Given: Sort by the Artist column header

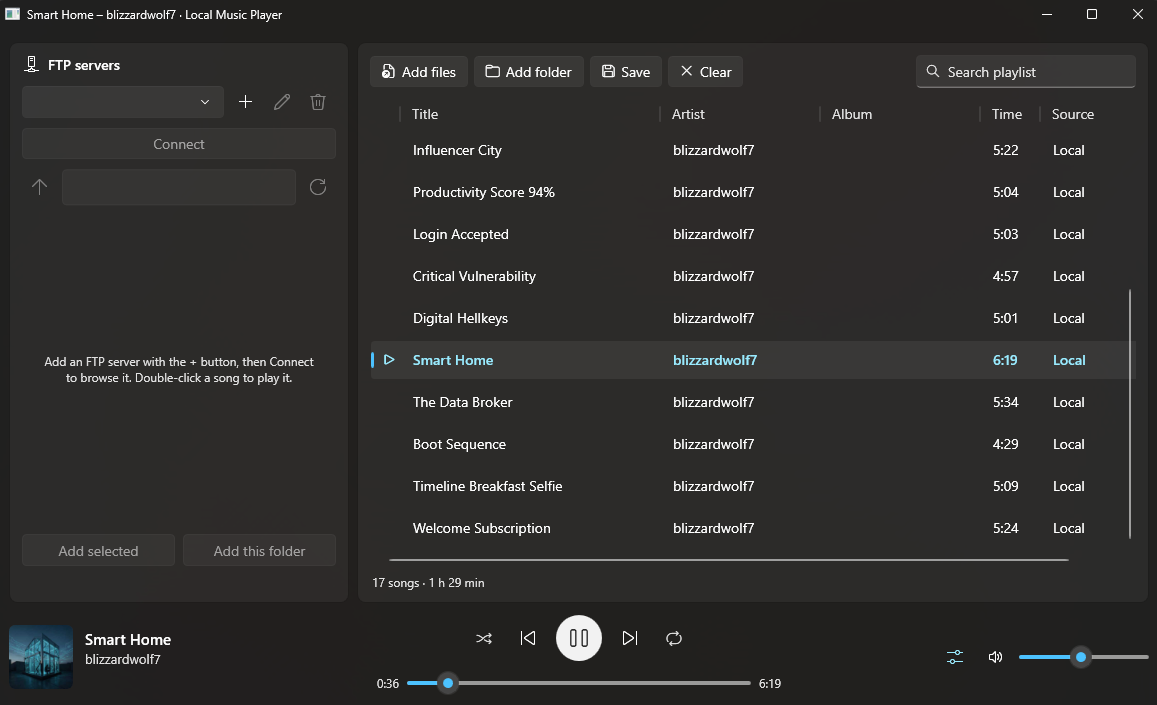Looking at the screenshot, I should tap(688, 114).
